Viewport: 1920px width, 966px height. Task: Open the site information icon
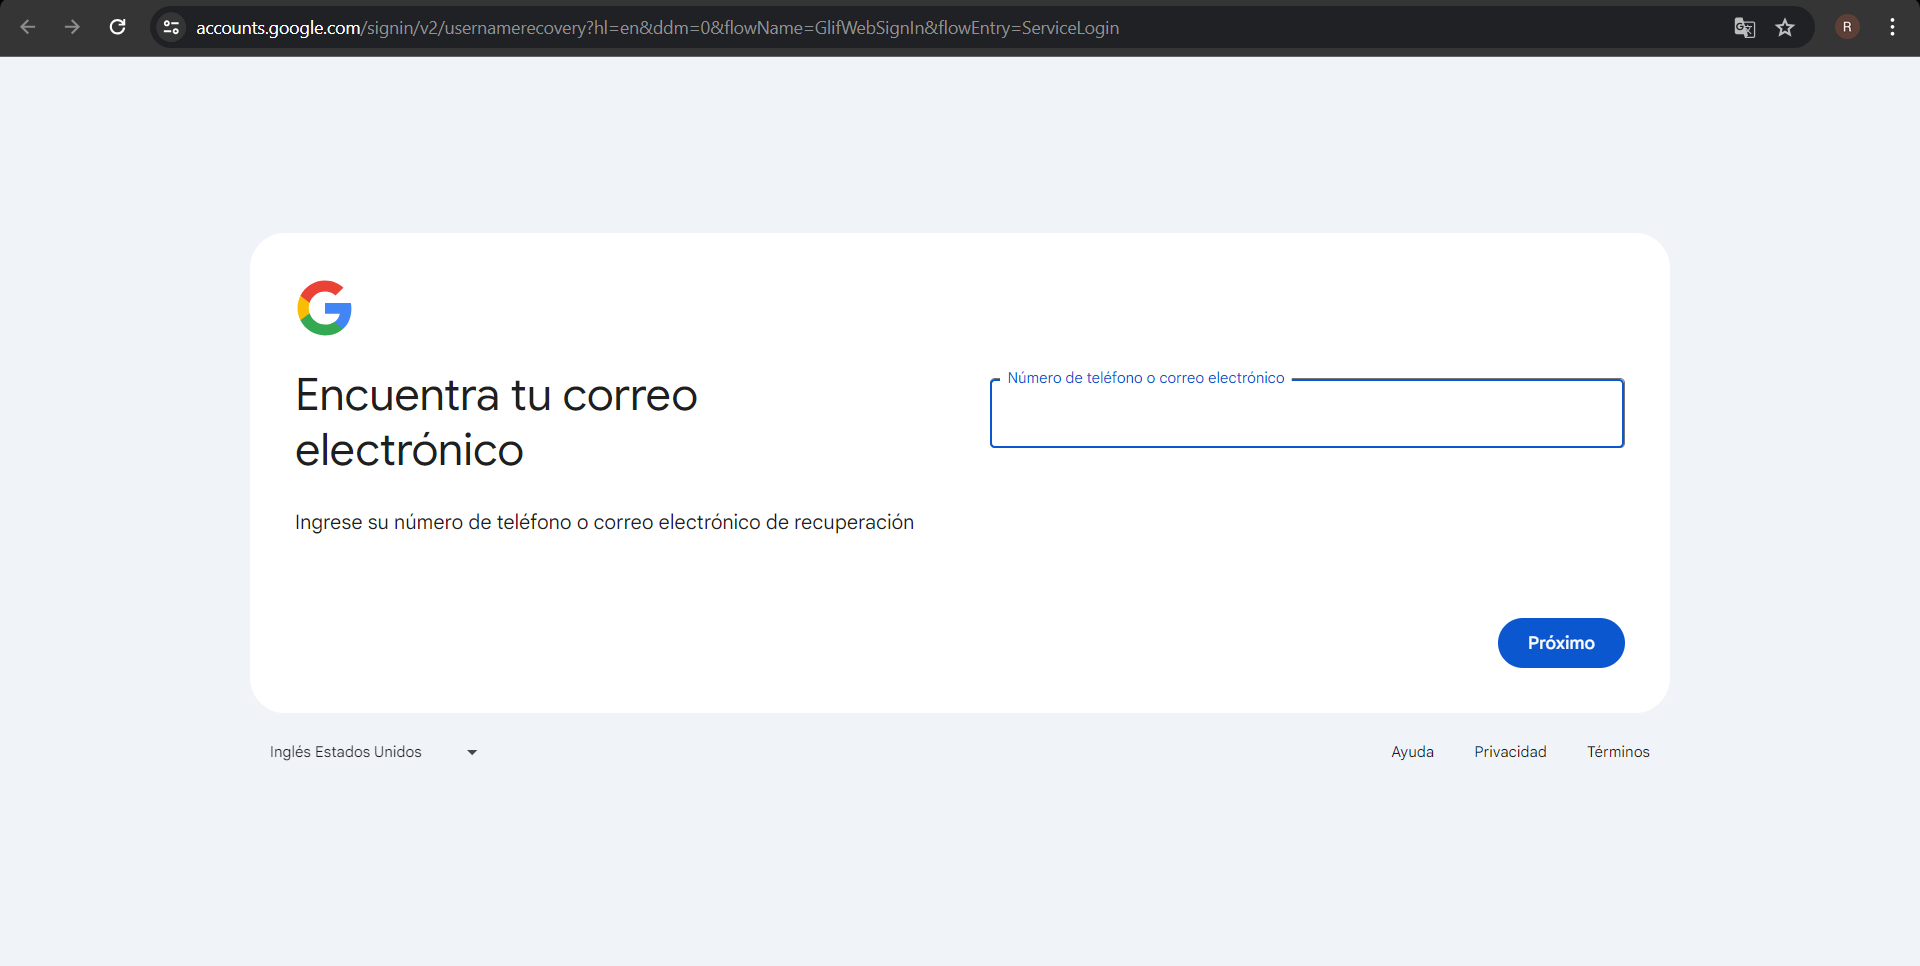click(170, 27)
